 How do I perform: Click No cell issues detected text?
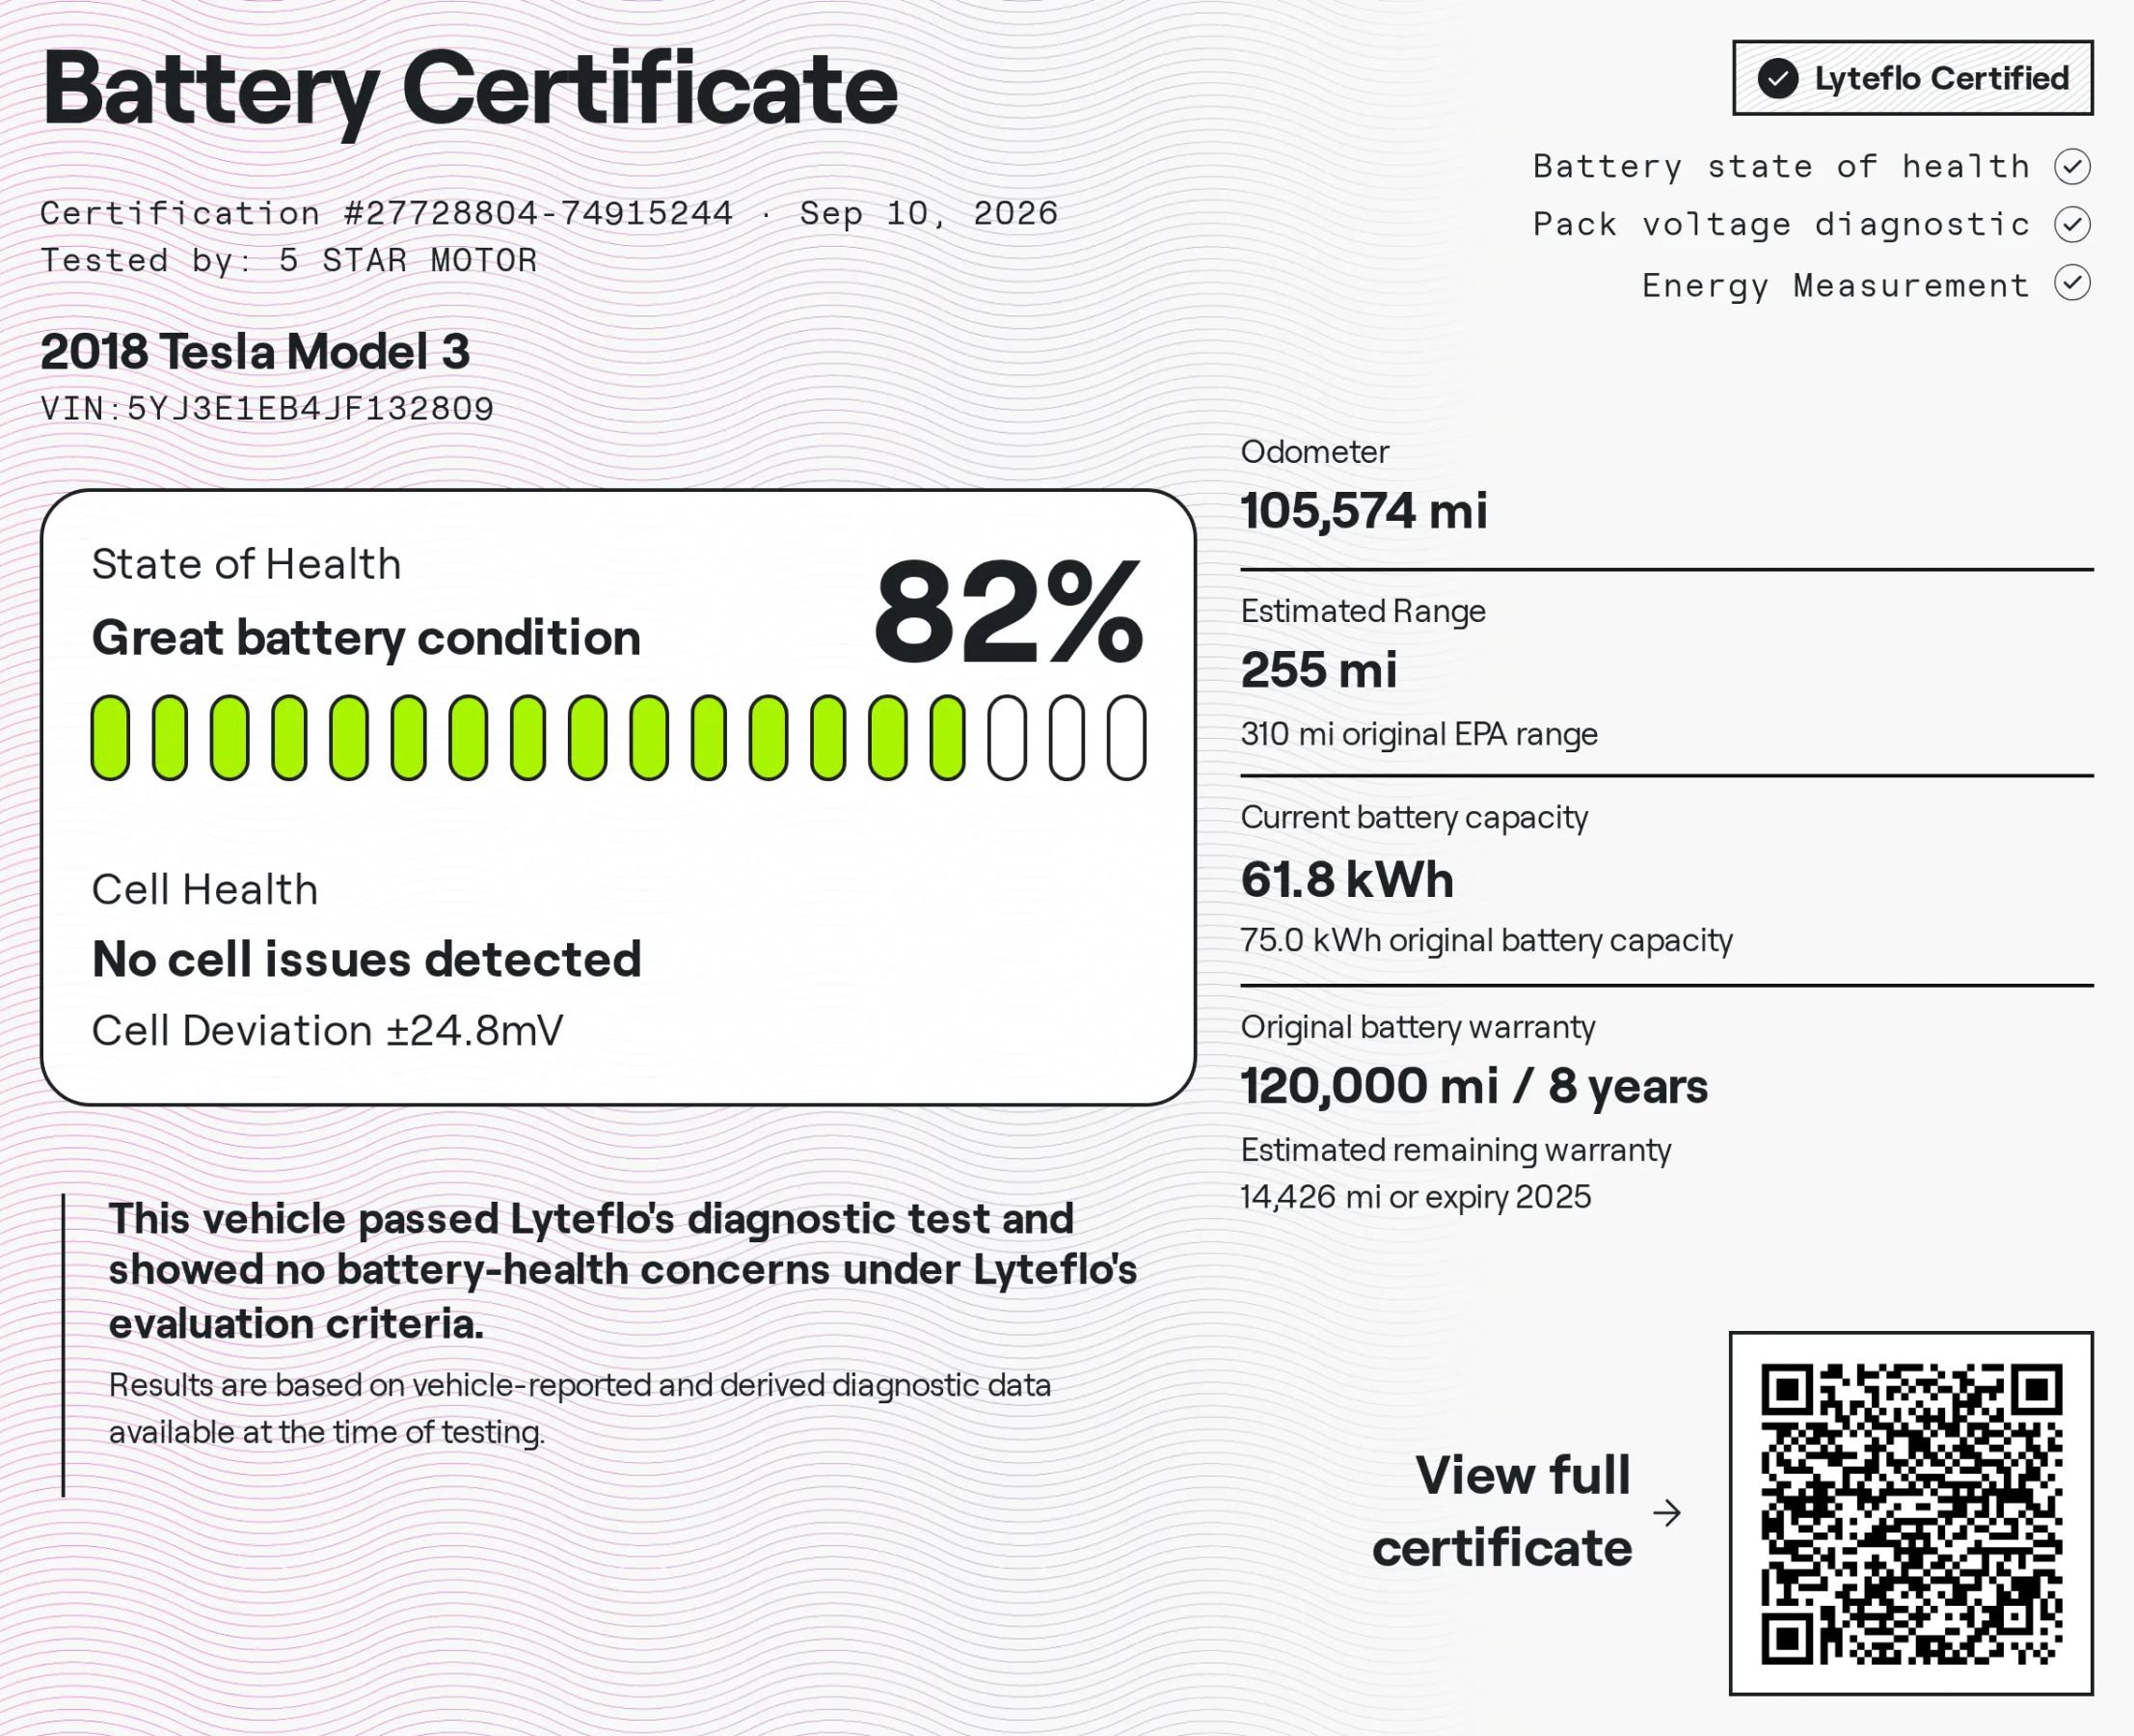click(366, 959)
